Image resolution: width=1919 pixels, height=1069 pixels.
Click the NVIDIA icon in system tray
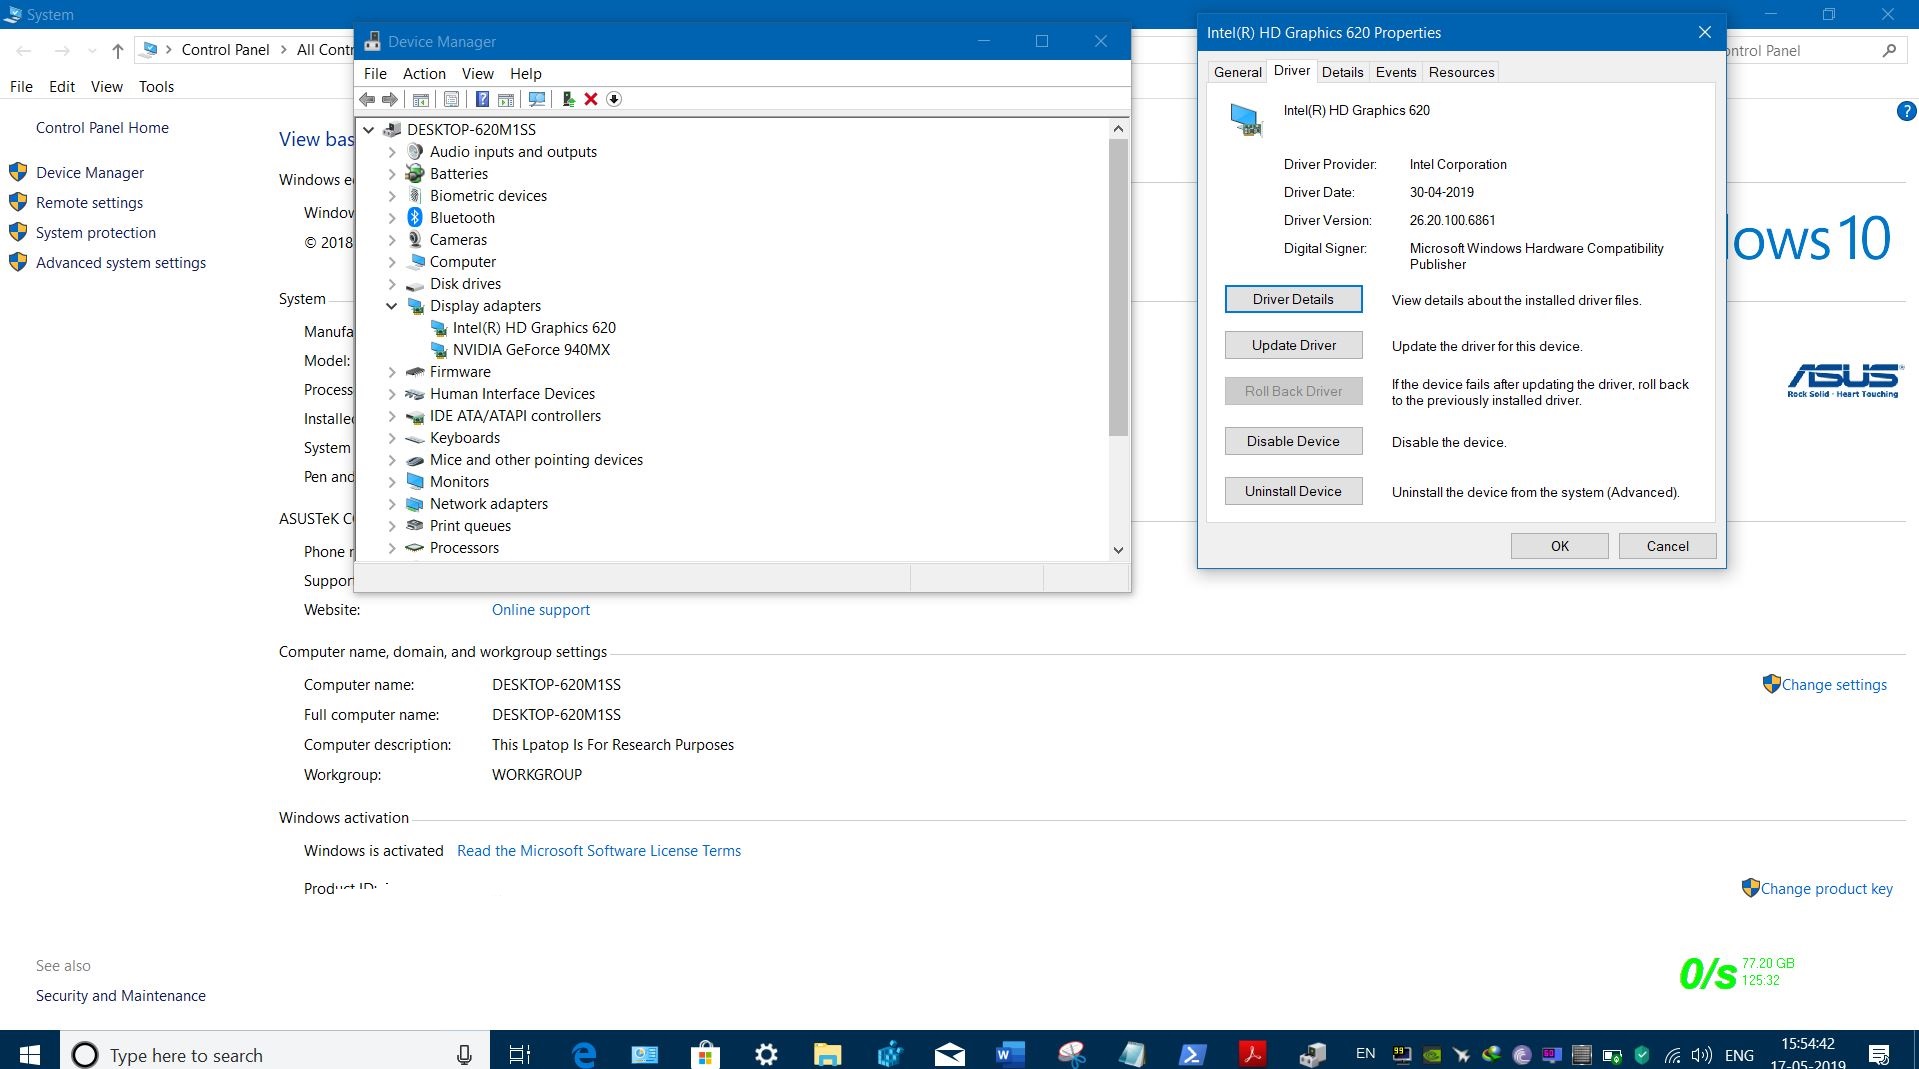pos(1432,1054)
